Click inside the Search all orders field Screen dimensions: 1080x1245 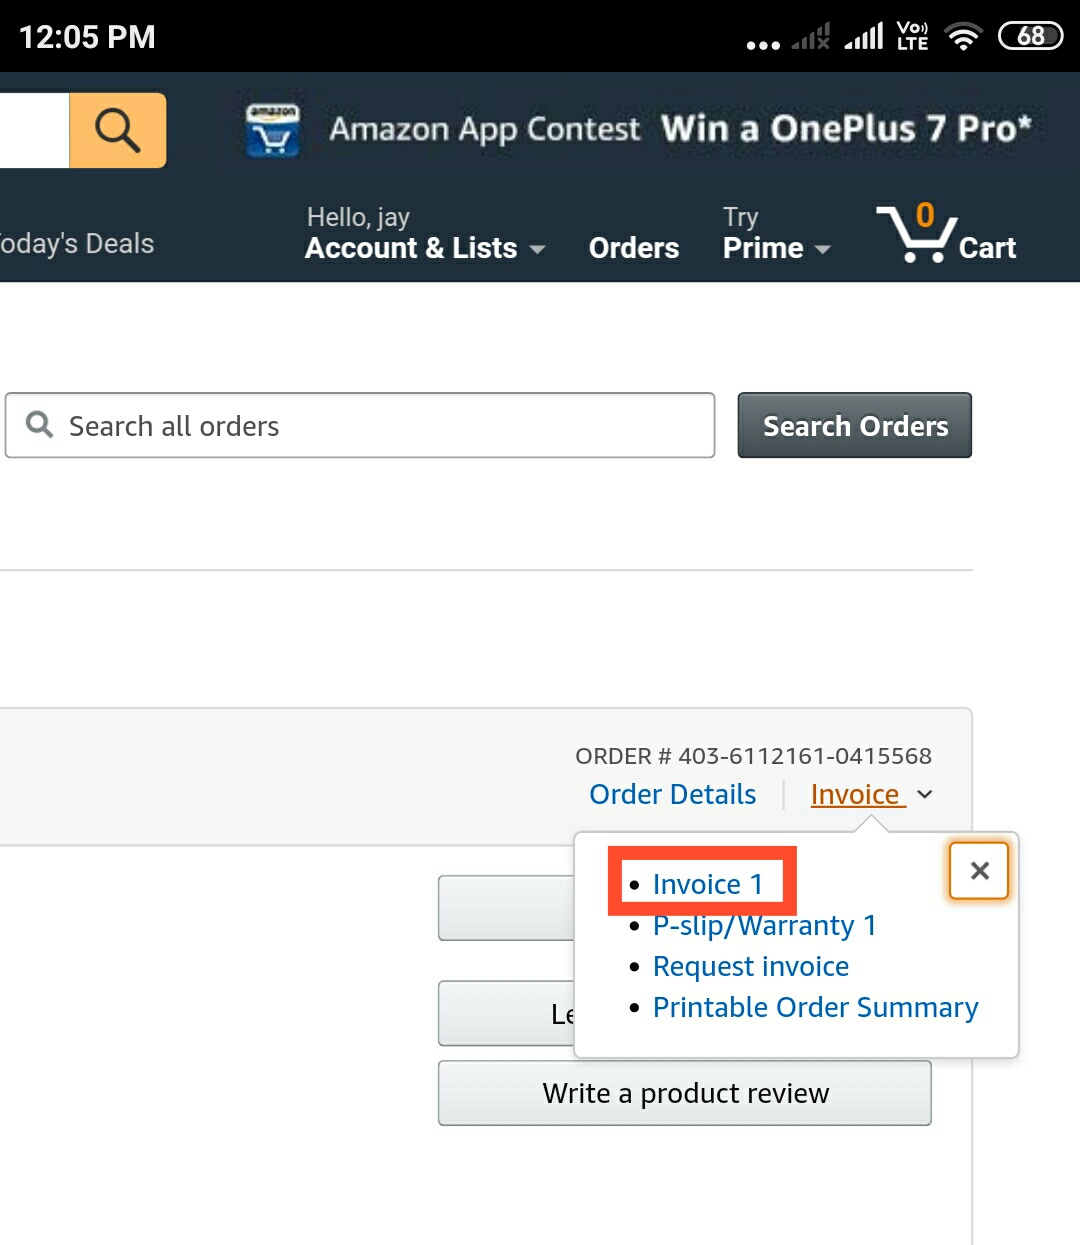tap(300, 425)
